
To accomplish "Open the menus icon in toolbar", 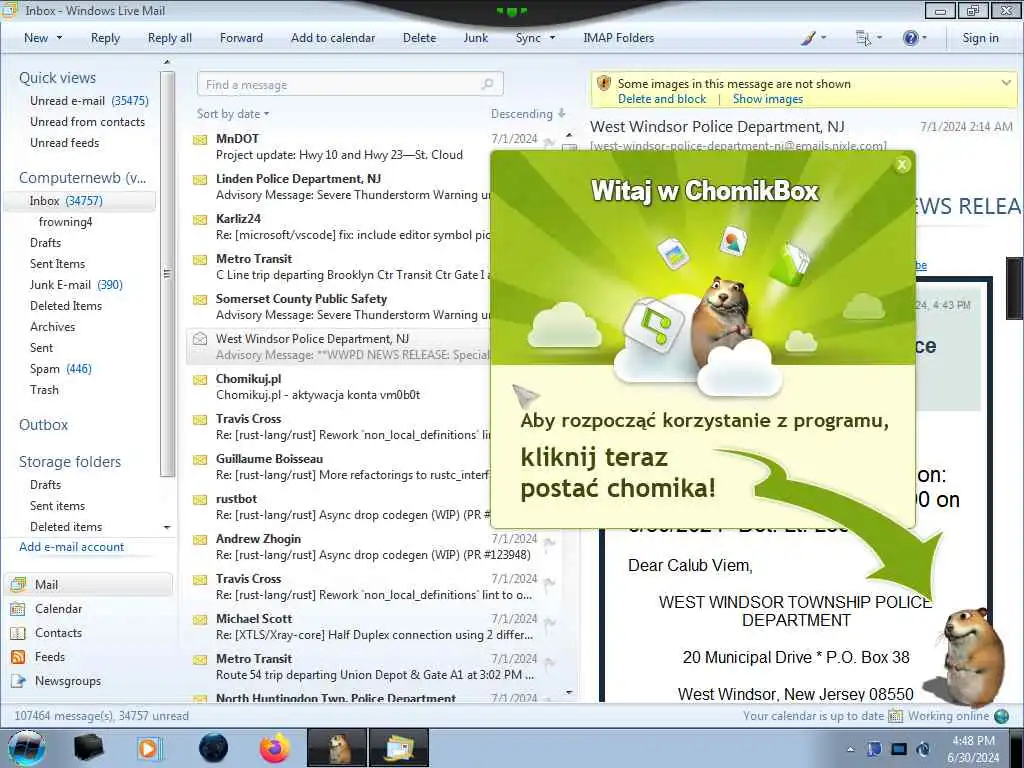I will coord(863,38).
